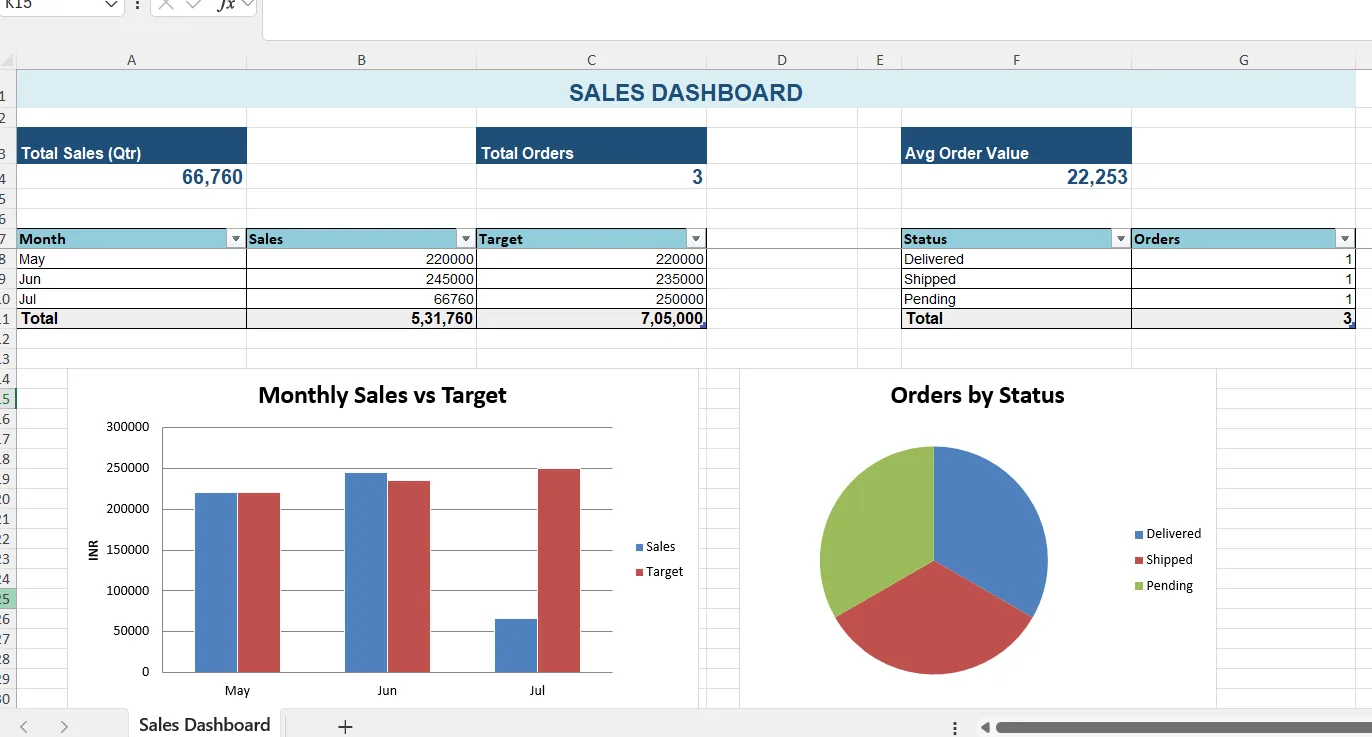Select the 245000 sales cell

pyautogui.click(x=361, y=279)
